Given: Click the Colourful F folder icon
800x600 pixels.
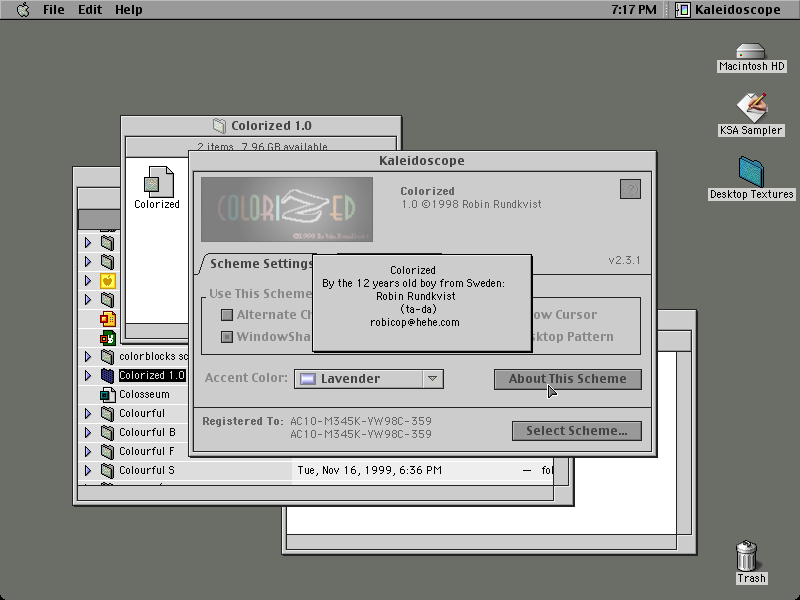Looking at the screenshot, I should coord(108,452).
